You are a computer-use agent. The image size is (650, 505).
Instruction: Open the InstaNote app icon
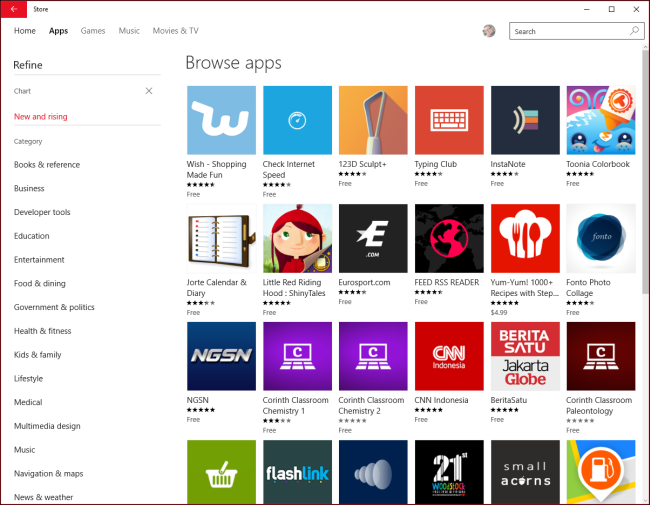(525, 120)
